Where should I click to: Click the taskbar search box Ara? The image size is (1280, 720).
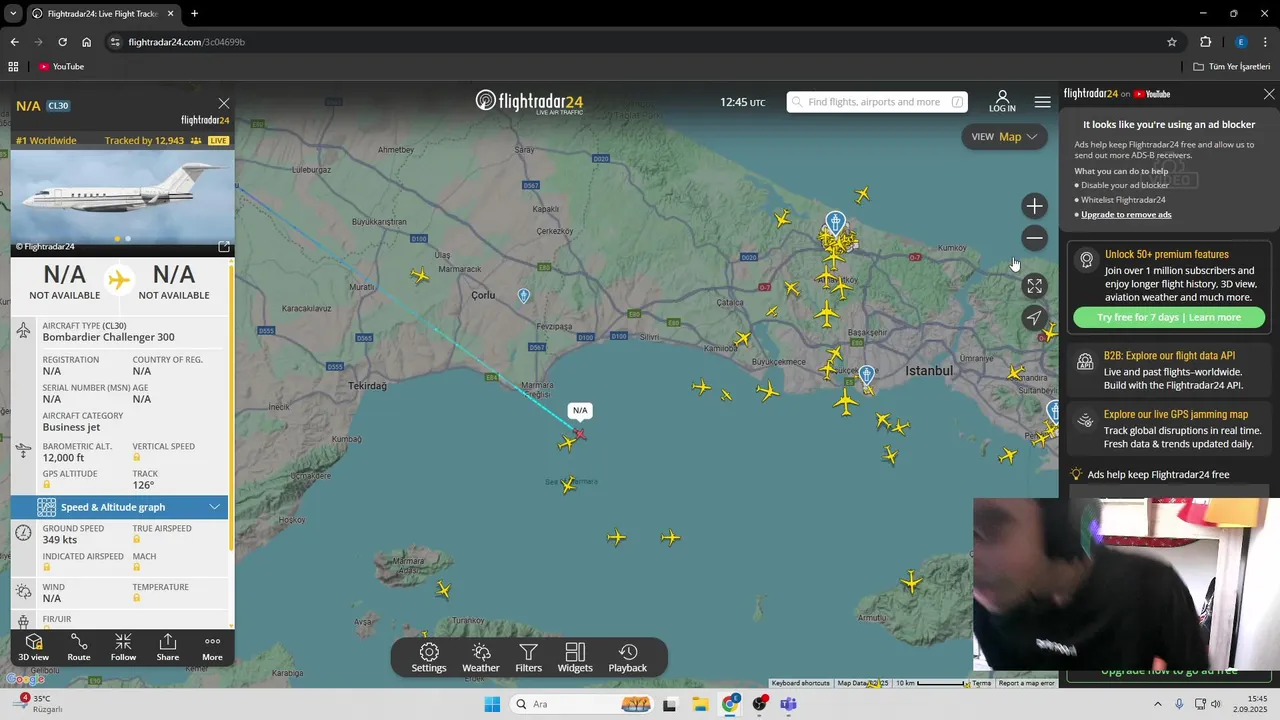pyautogui.click(x=583, y=704)
